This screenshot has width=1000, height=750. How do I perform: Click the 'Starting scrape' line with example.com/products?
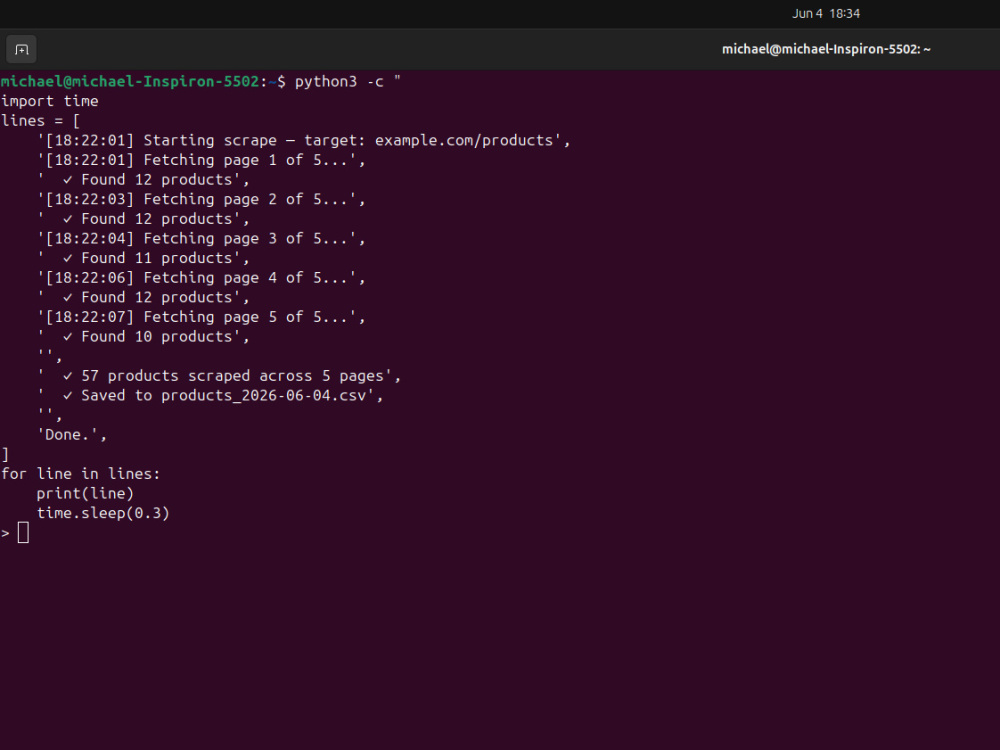pos(304,140)
